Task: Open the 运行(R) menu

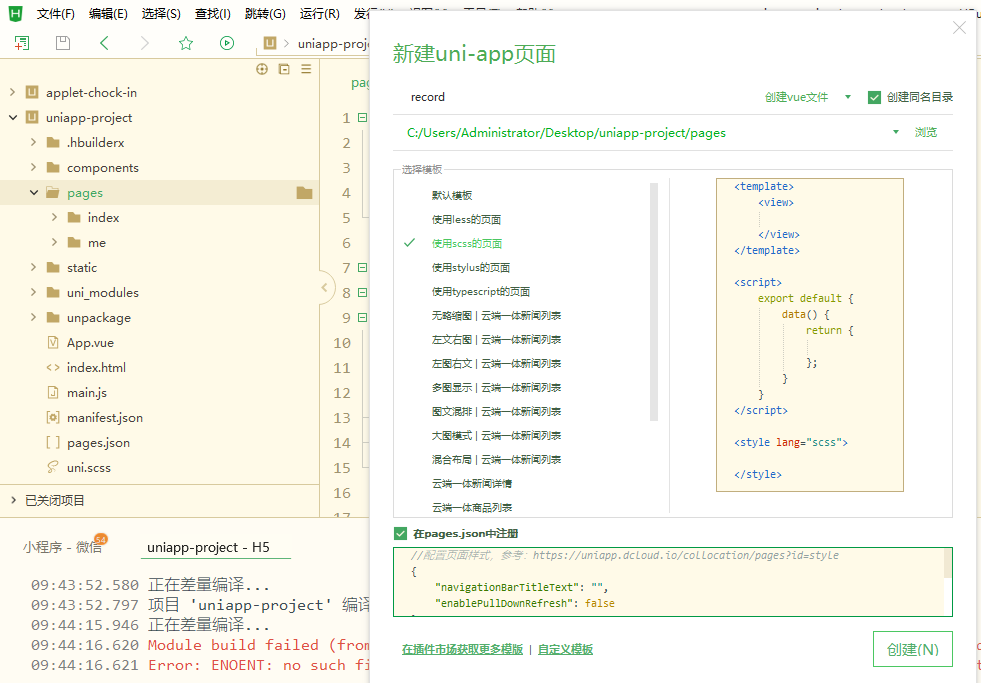Action: (x=319, y=14)
